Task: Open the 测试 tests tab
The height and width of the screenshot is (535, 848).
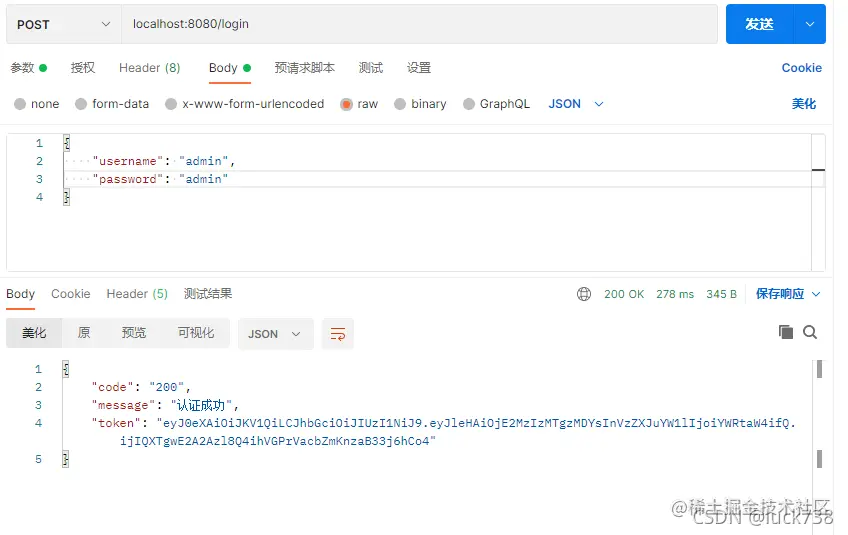Action: pyautogui.click(x=370, y=68)
